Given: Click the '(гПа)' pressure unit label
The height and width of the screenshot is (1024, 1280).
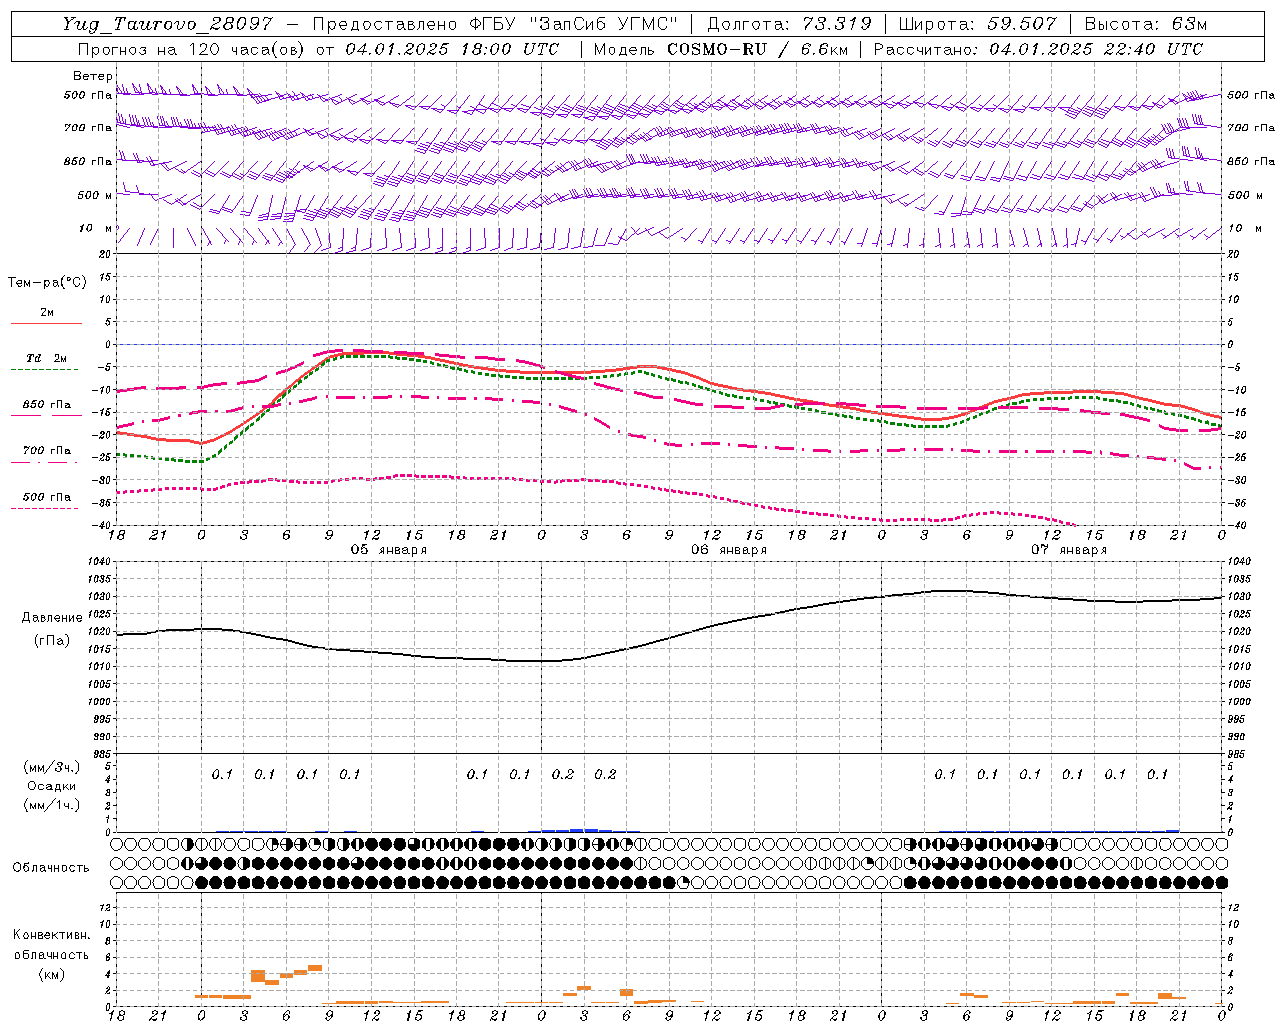Looking at the screenshot, I should point(52,640).
